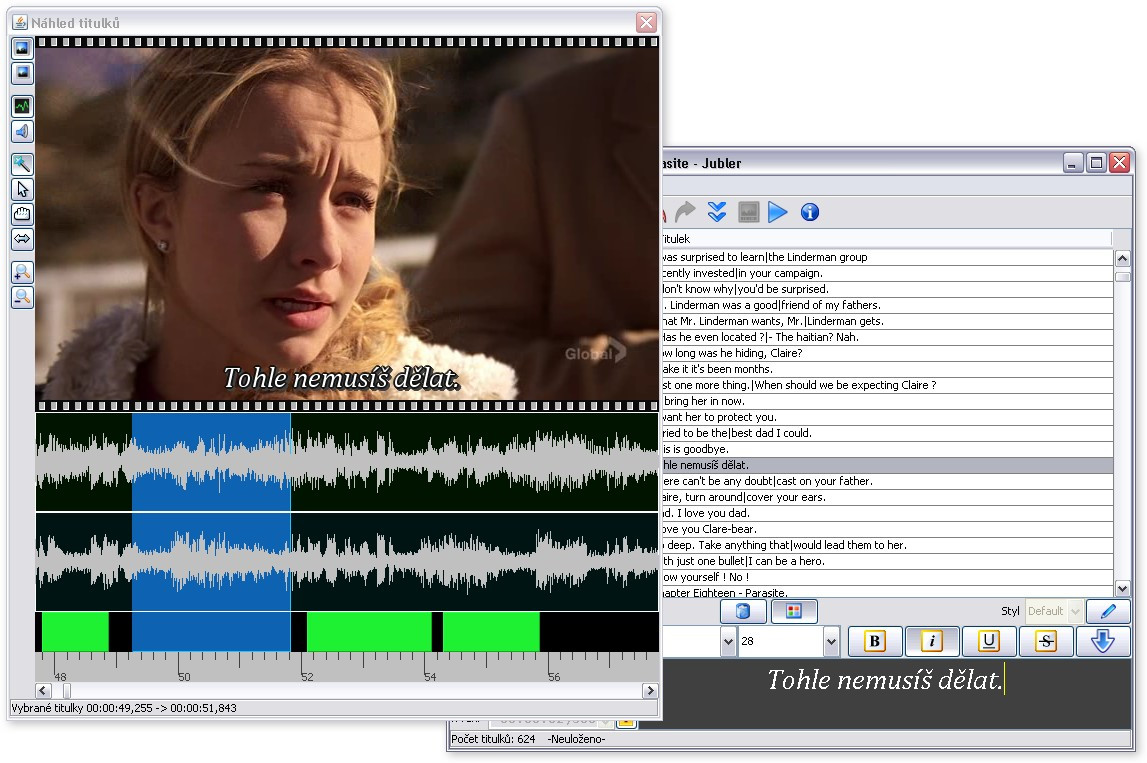
Task: Select the arrow pointer selection tool
Action: pyautogui.click(x=23, y=189)
